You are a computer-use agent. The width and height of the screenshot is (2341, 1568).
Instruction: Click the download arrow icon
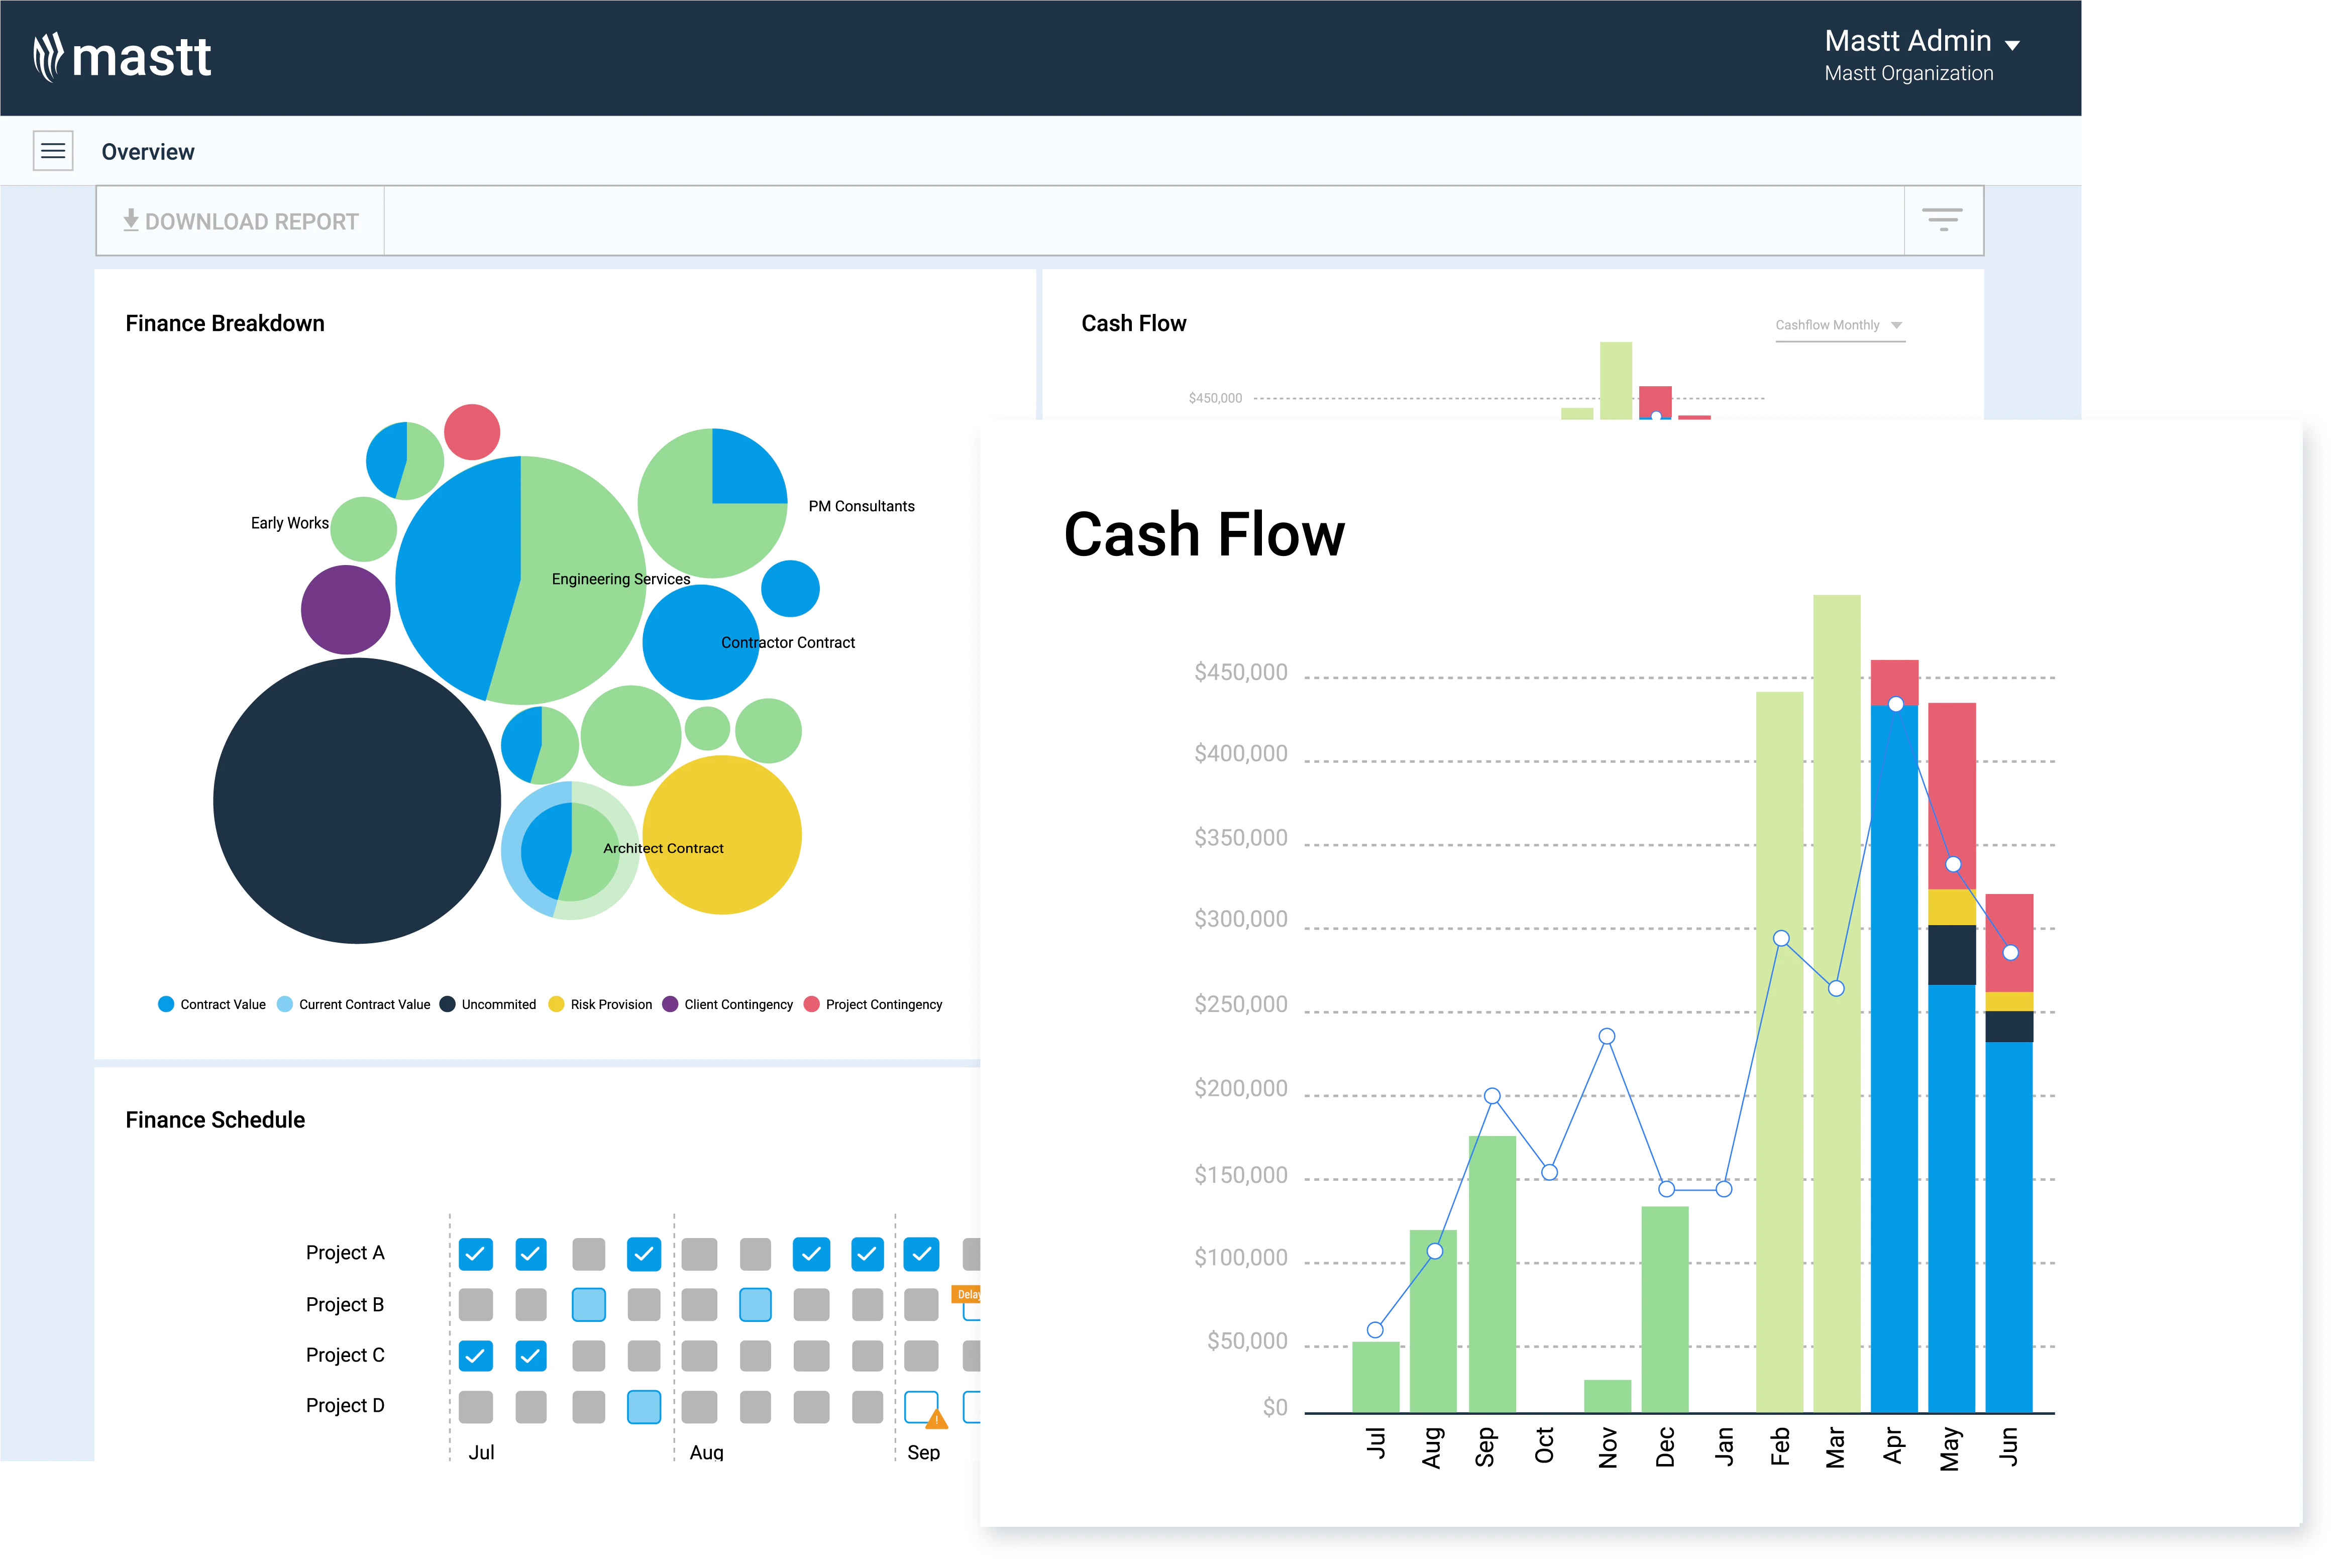(x=131, y=221)
